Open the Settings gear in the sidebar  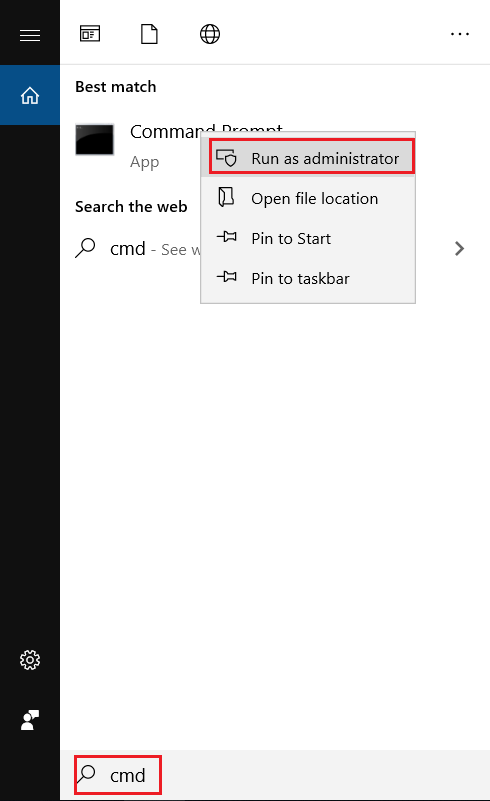pos(30,660)
